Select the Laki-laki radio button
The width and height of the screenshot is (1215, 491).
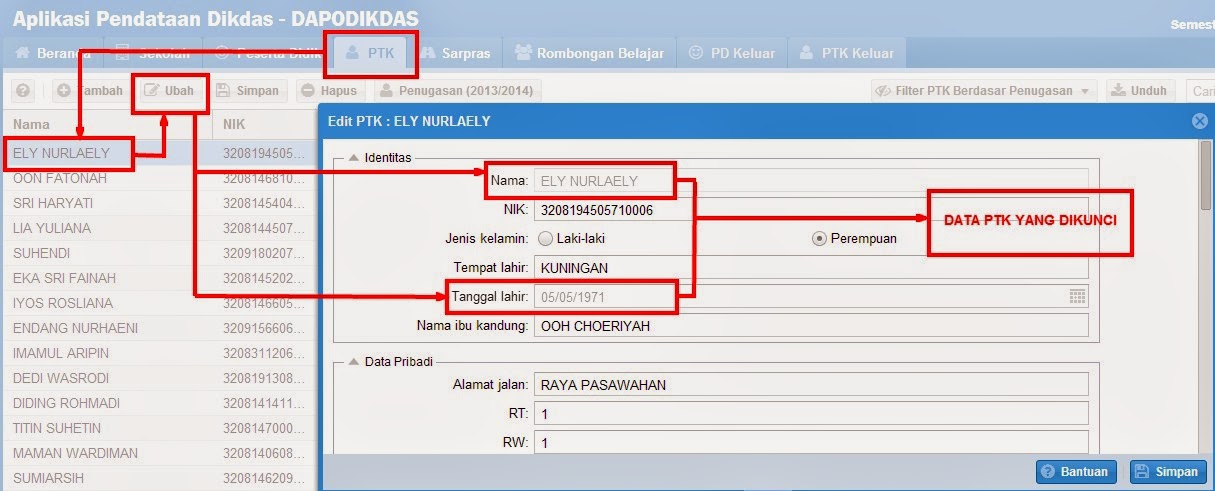(x=545, y=238)
